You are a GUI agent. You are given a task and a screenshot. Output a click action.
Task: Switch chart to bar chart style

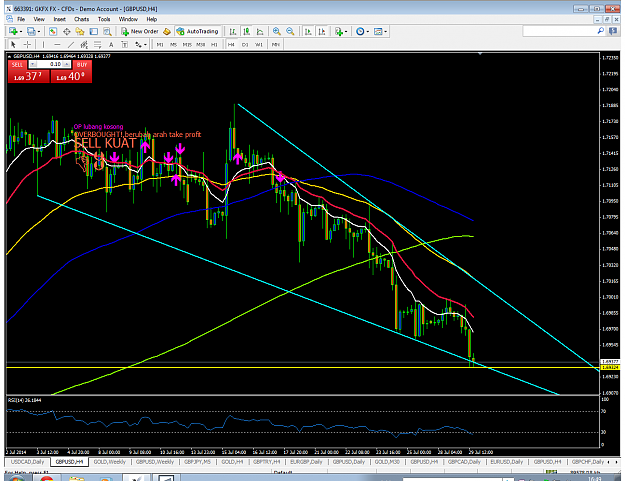point(233,31)
